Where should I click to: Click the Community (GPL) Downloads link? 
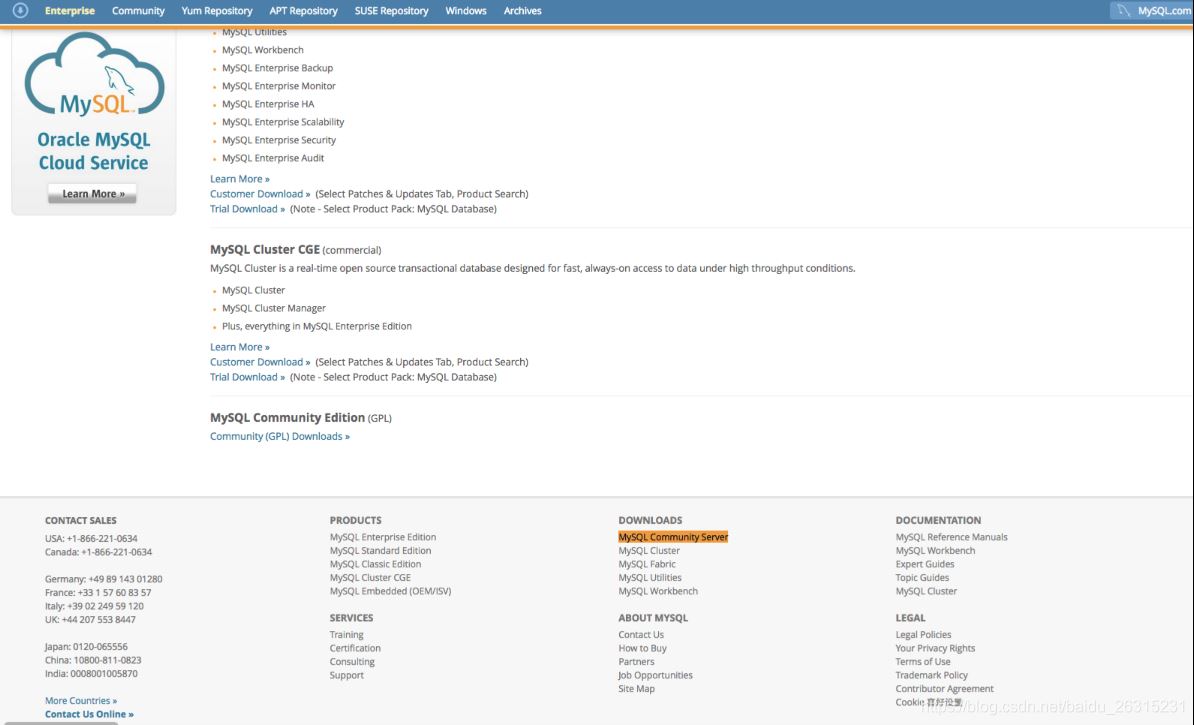279,437
